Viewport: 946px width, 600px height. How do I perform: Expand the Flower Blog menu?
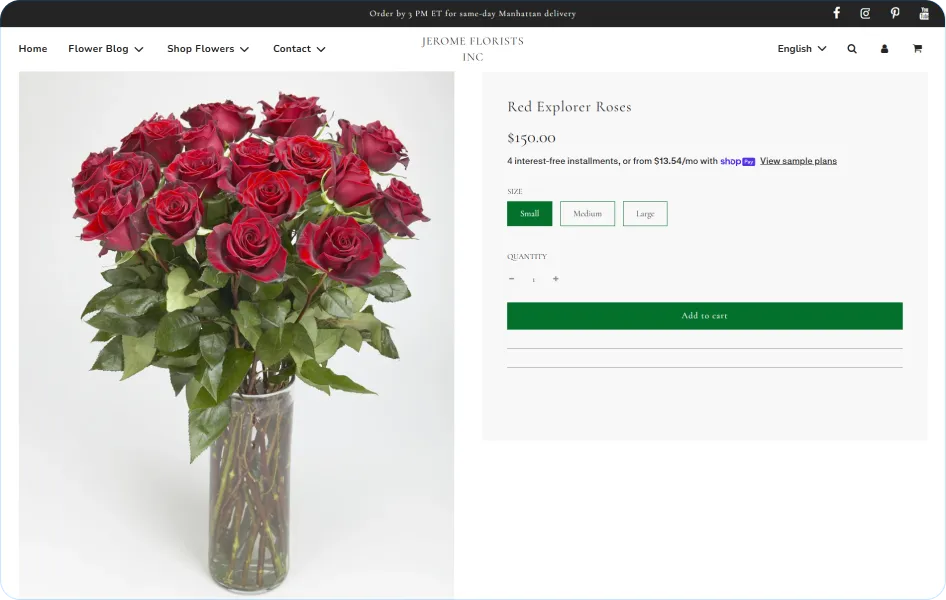pyautogui.click(x=106, y=49)
